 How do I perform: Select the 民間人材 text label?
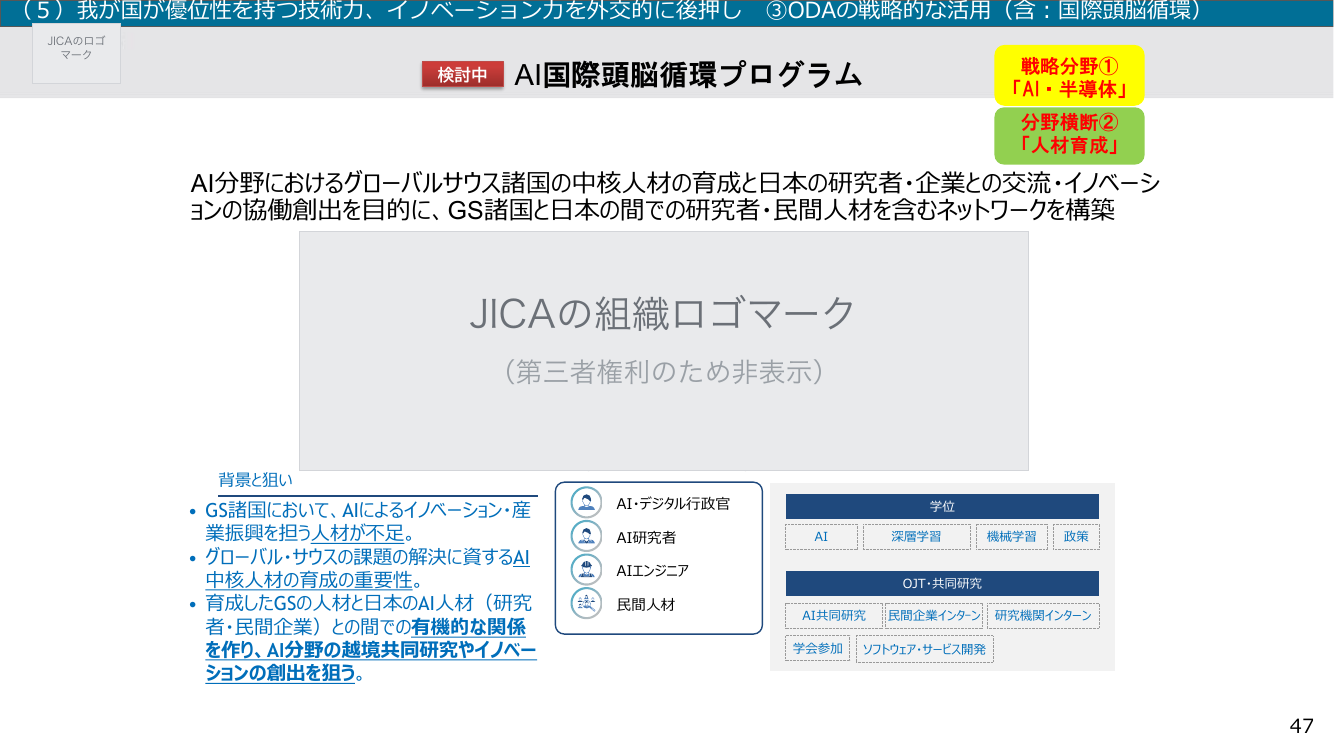pyautogui.click(x=646, y=605)
